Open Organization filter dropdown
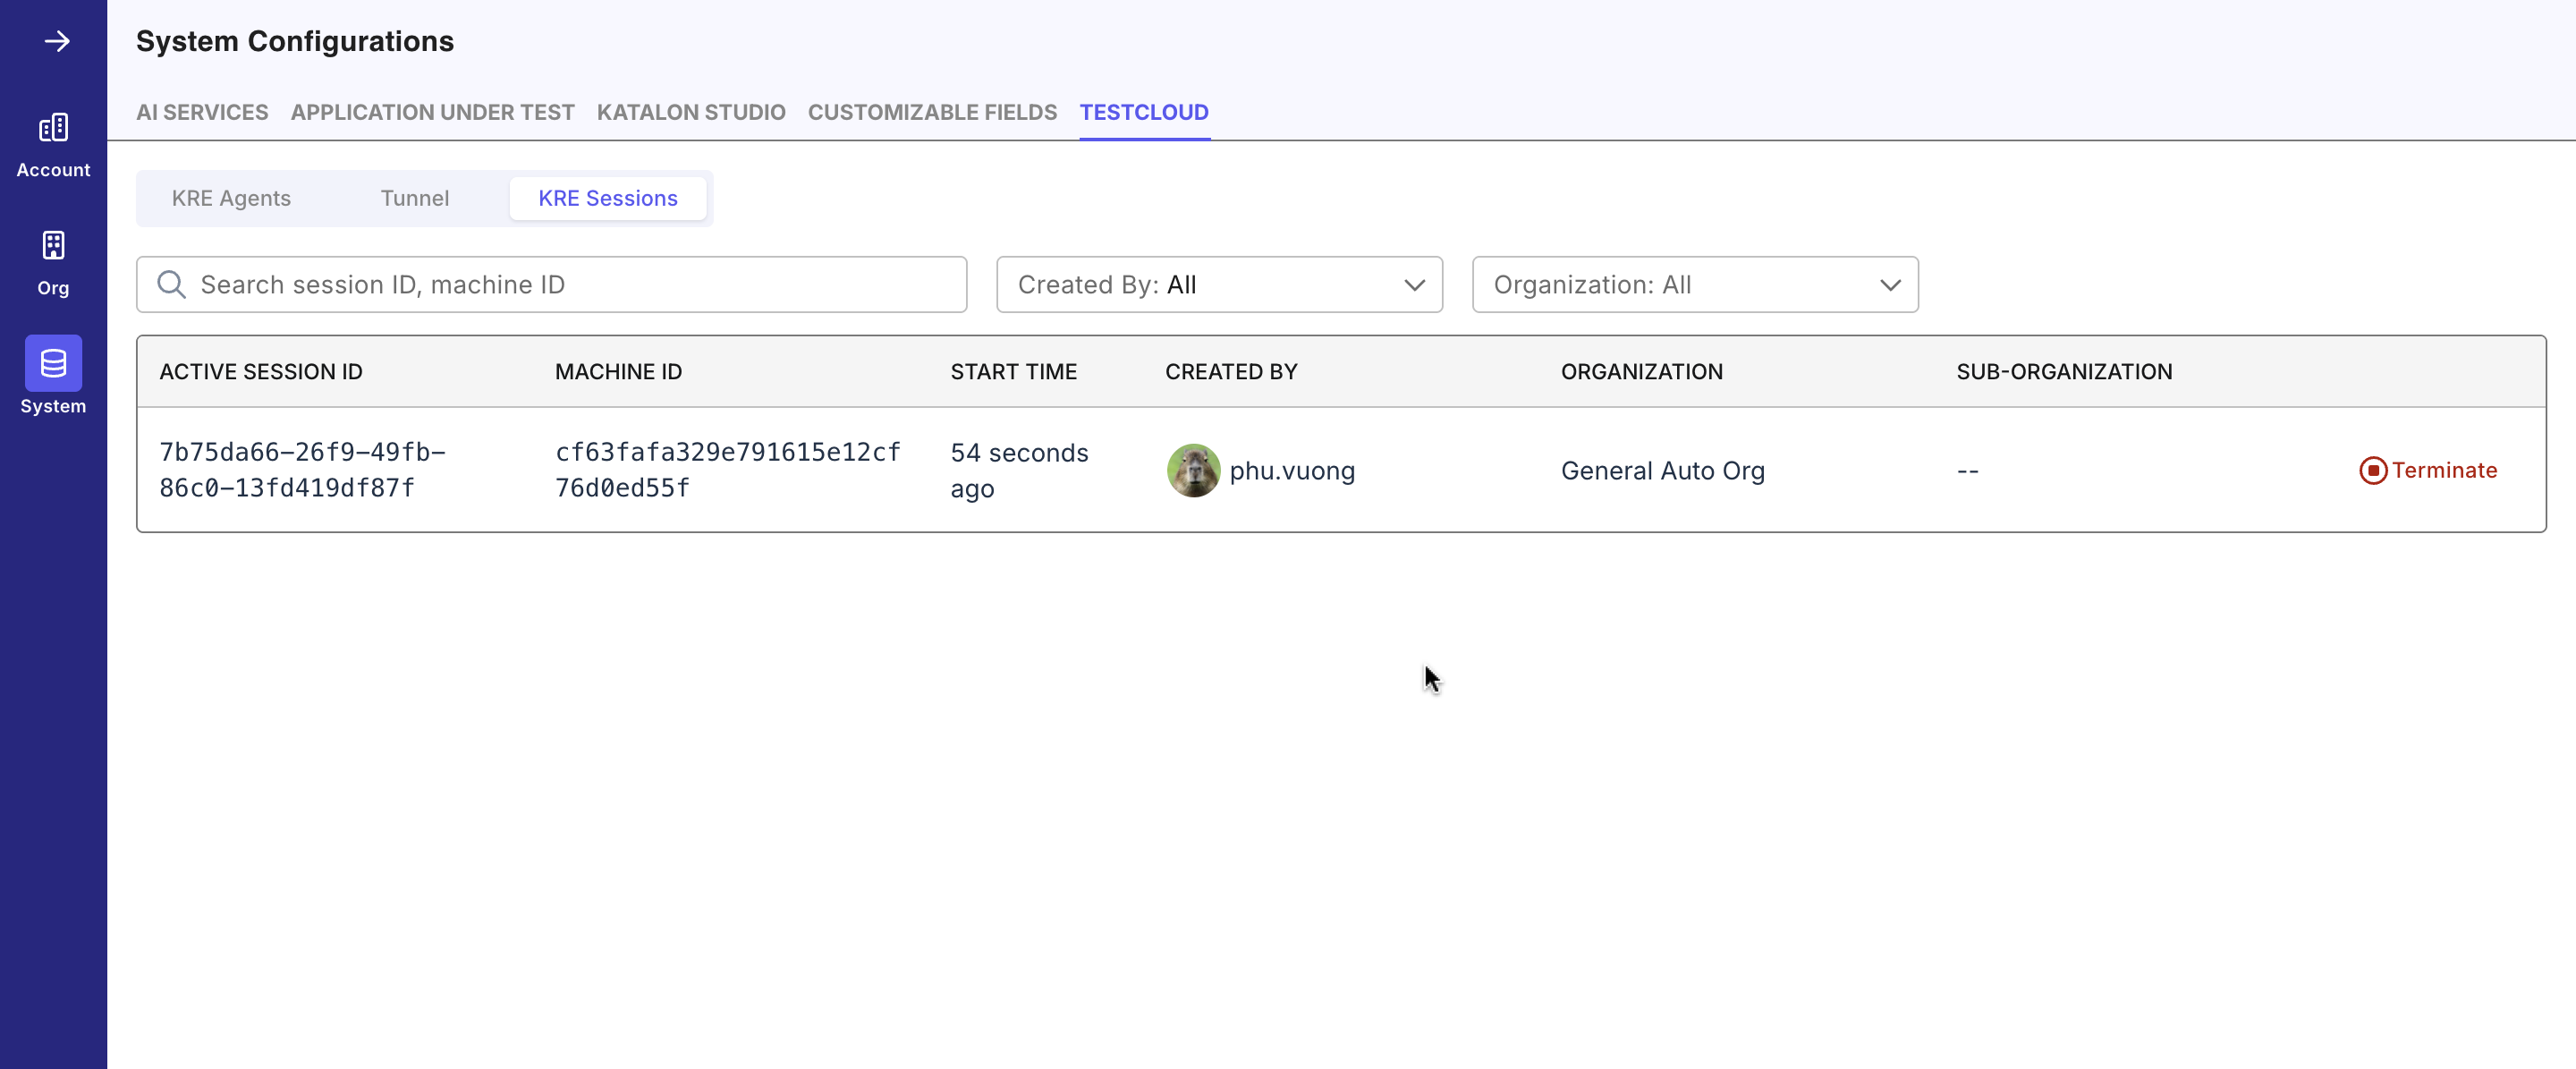2576x1069 pixels. (1694, 285)
